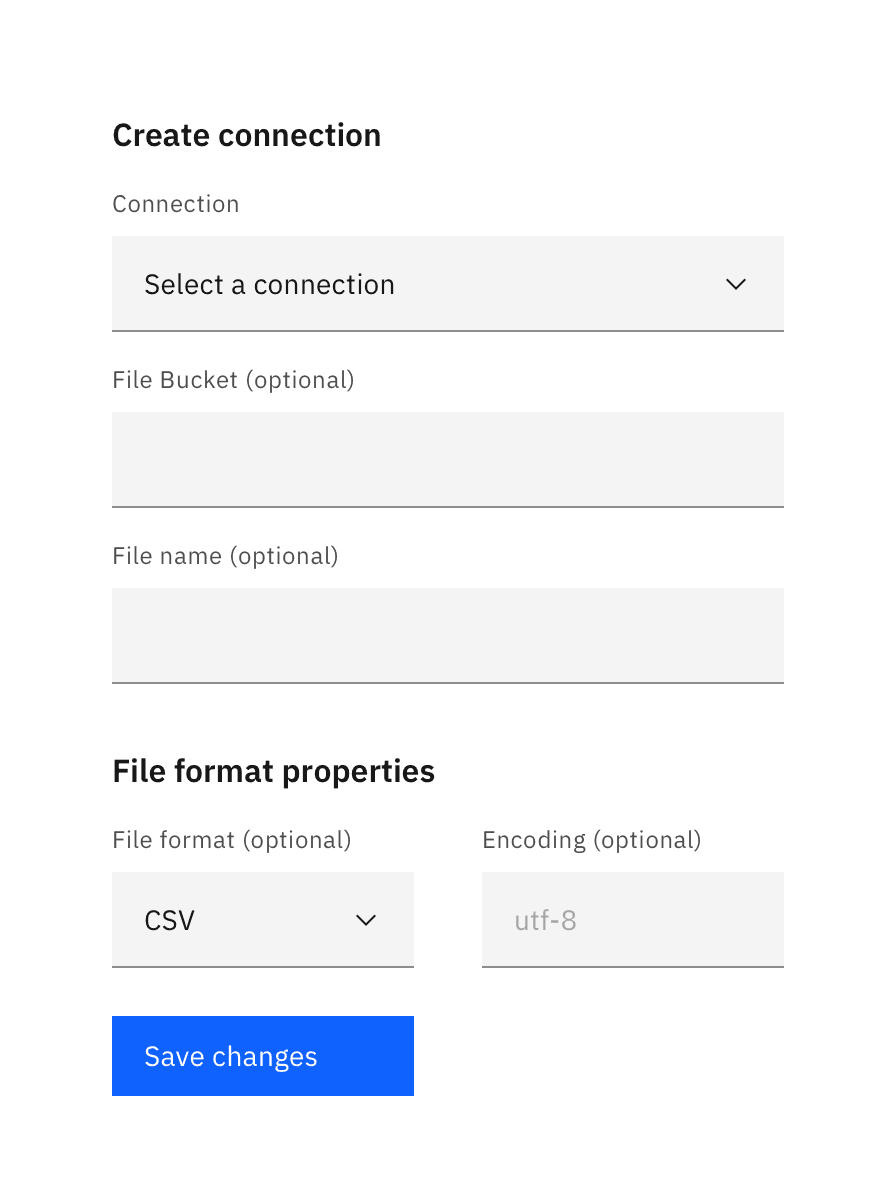Click the 'Encoding (optional)' label
This screenshot has height=1192, width=896.
tap(592, 840)
